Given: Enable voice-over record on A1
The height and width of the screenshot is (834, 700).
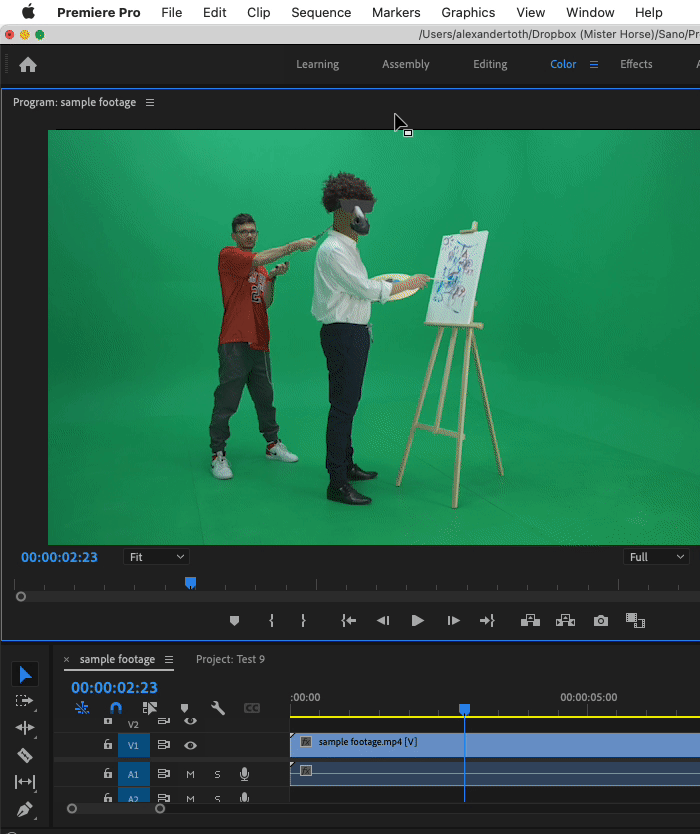Looking at the screenshot, I should [x=244, y=774].
